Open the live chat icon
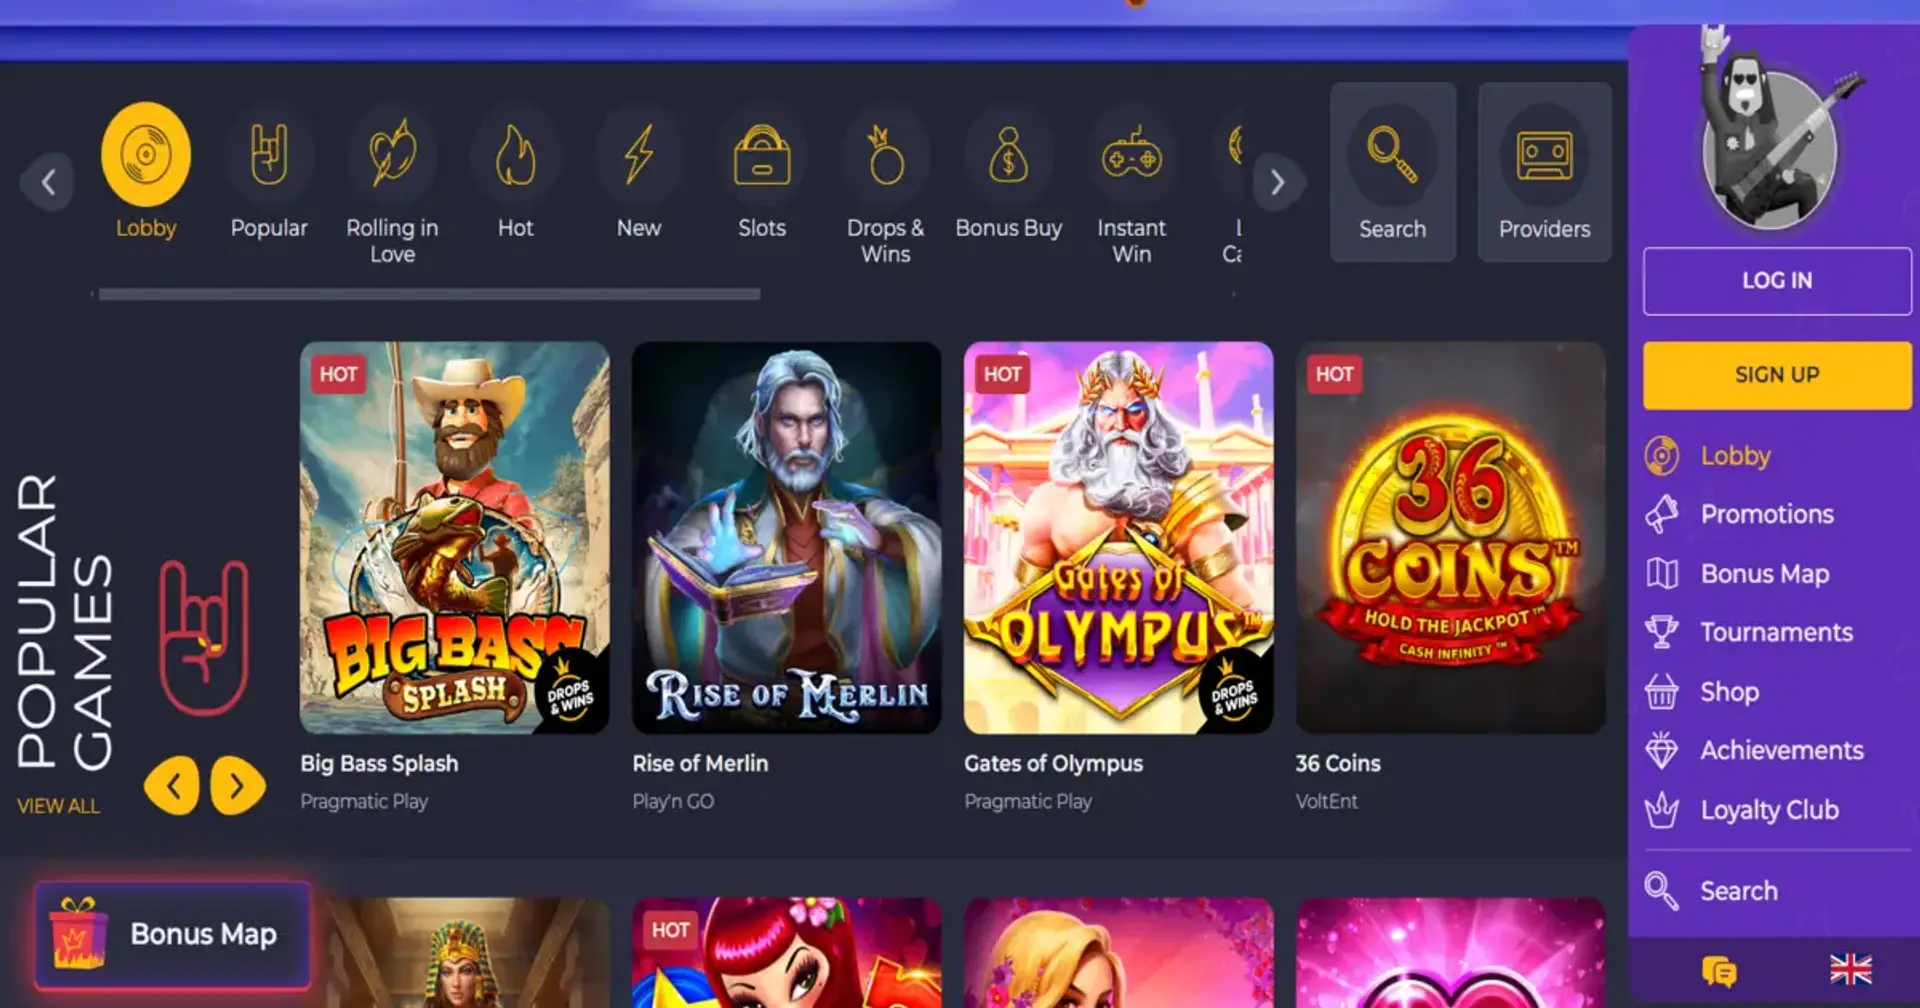Screen dimensions: 1920x1008 tap(1719, 970)
